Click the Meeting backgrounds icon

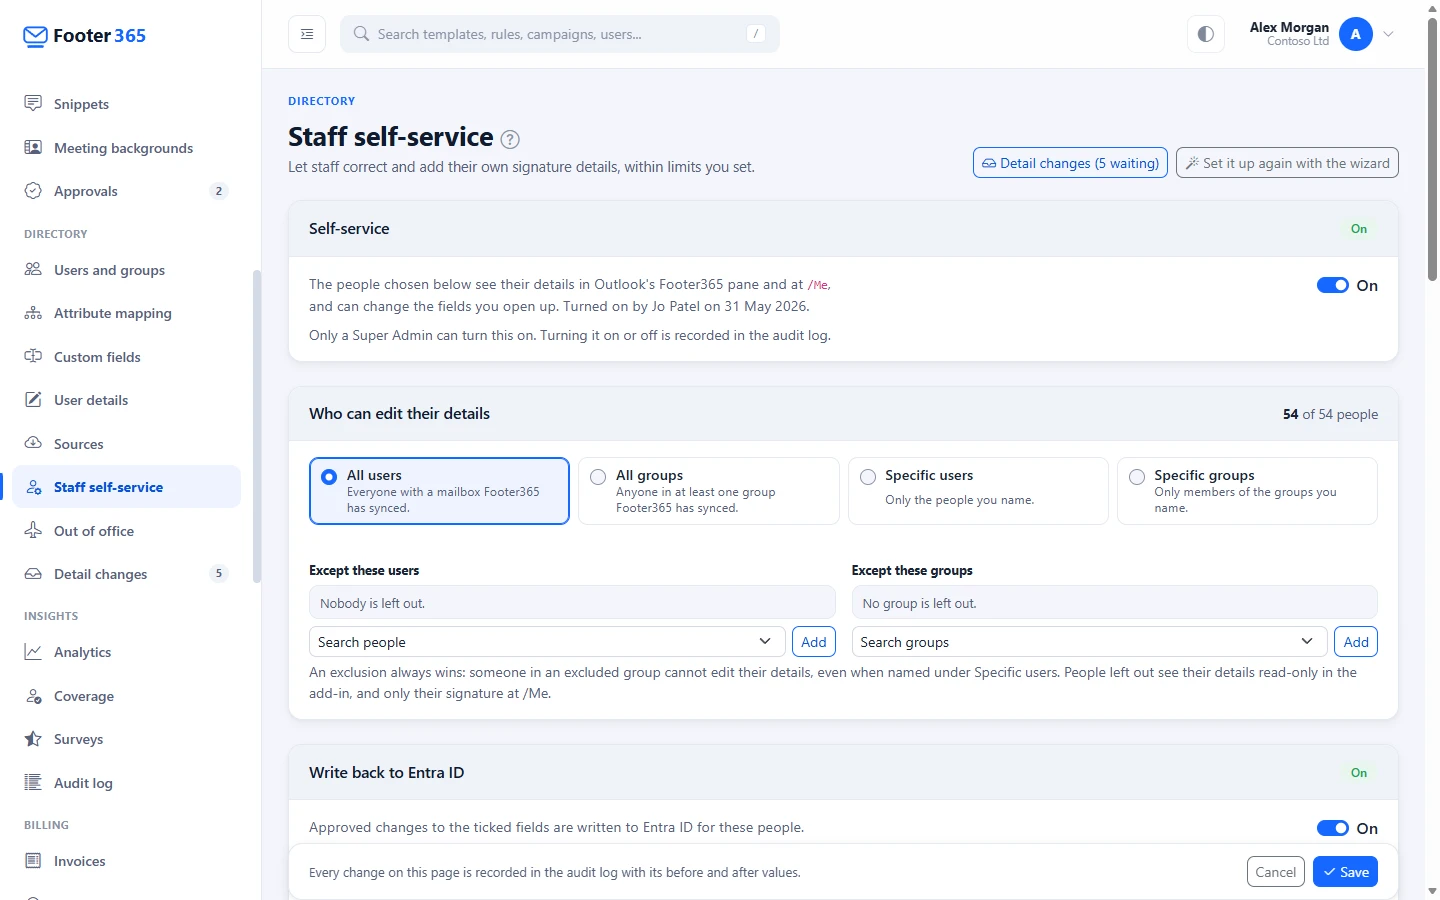(33, 148)
